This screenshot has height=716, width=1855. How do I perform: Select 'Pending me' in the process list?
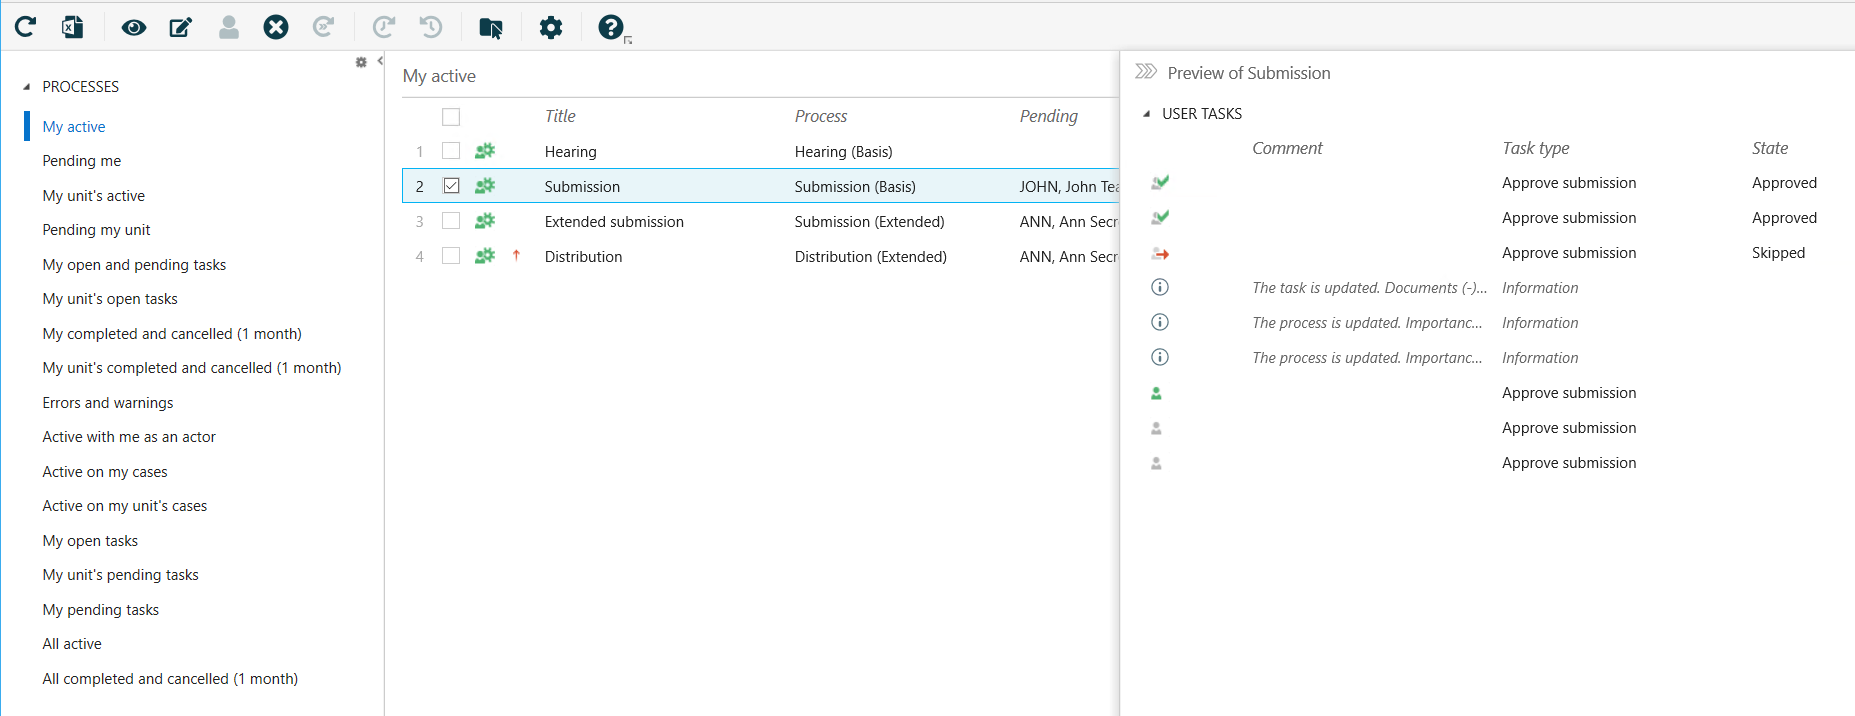tap(81, 161)
